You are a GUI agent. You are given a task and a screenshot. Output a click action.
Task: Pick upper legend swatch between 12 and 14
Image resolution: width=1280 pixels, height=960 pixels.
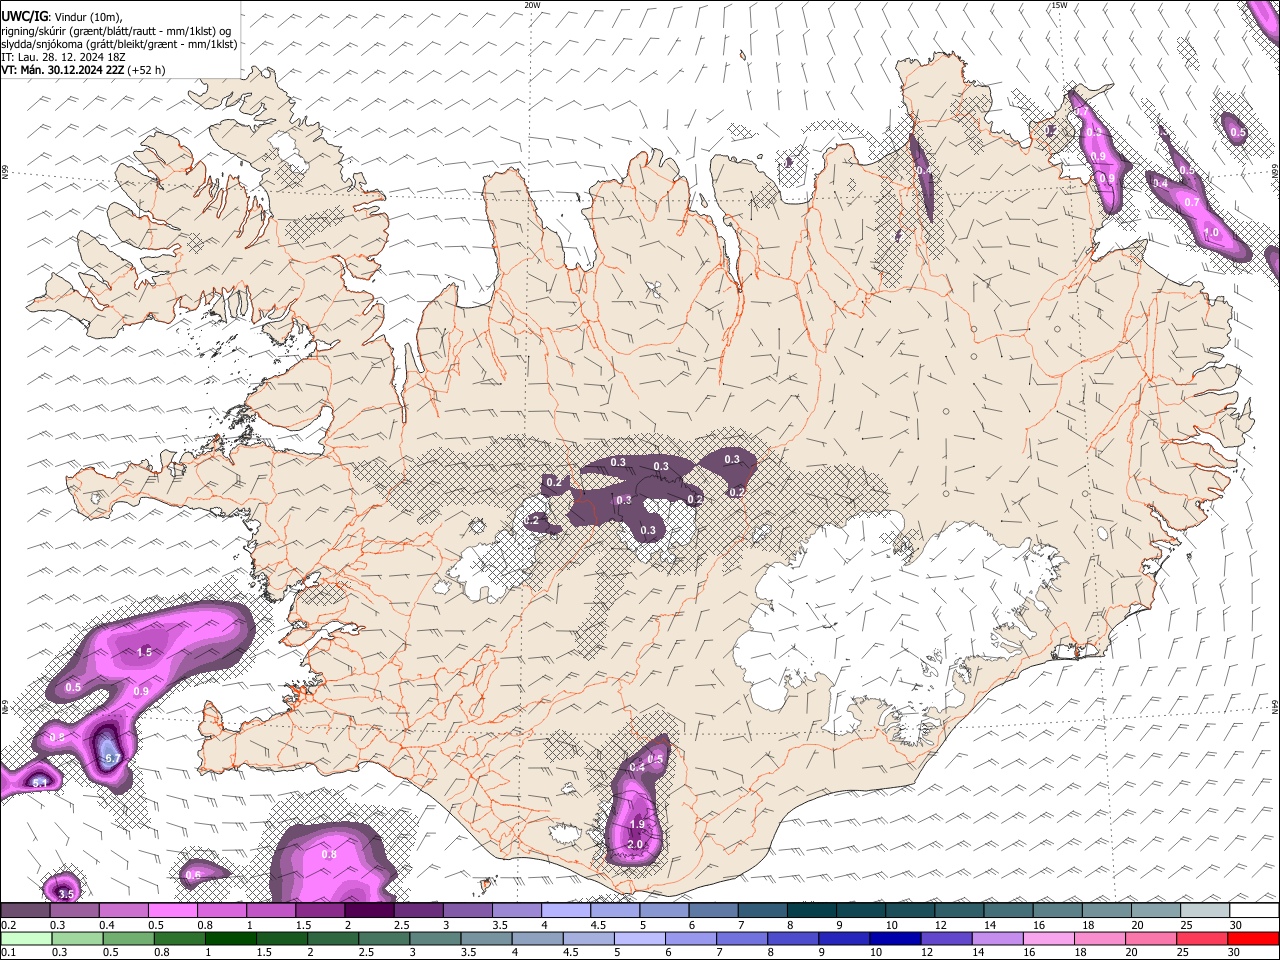pyautogui.click(x=959, y=911)
